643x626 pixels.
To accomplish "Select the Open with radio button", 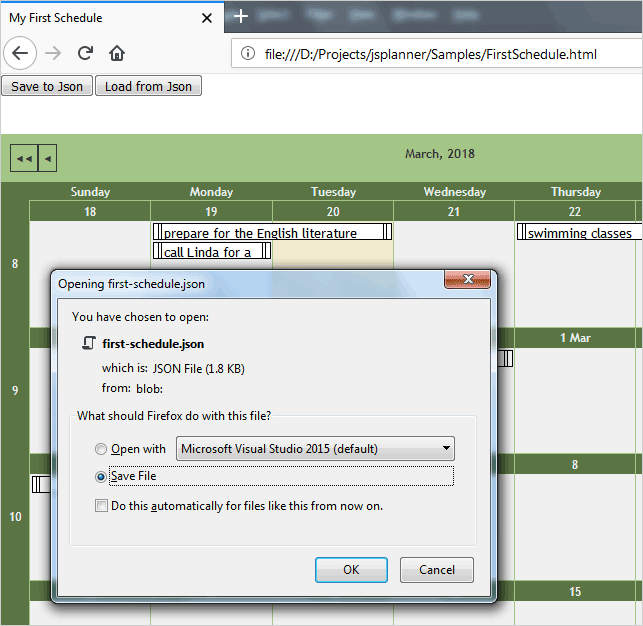I will pyautogui.click(x=100, y=449).
